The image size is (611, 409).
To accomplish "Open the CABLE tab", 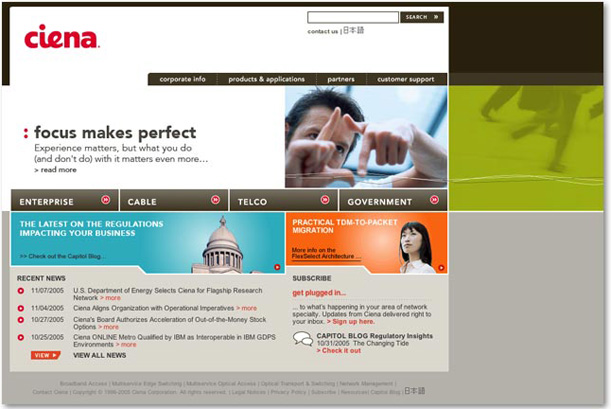I will [174, 201].
